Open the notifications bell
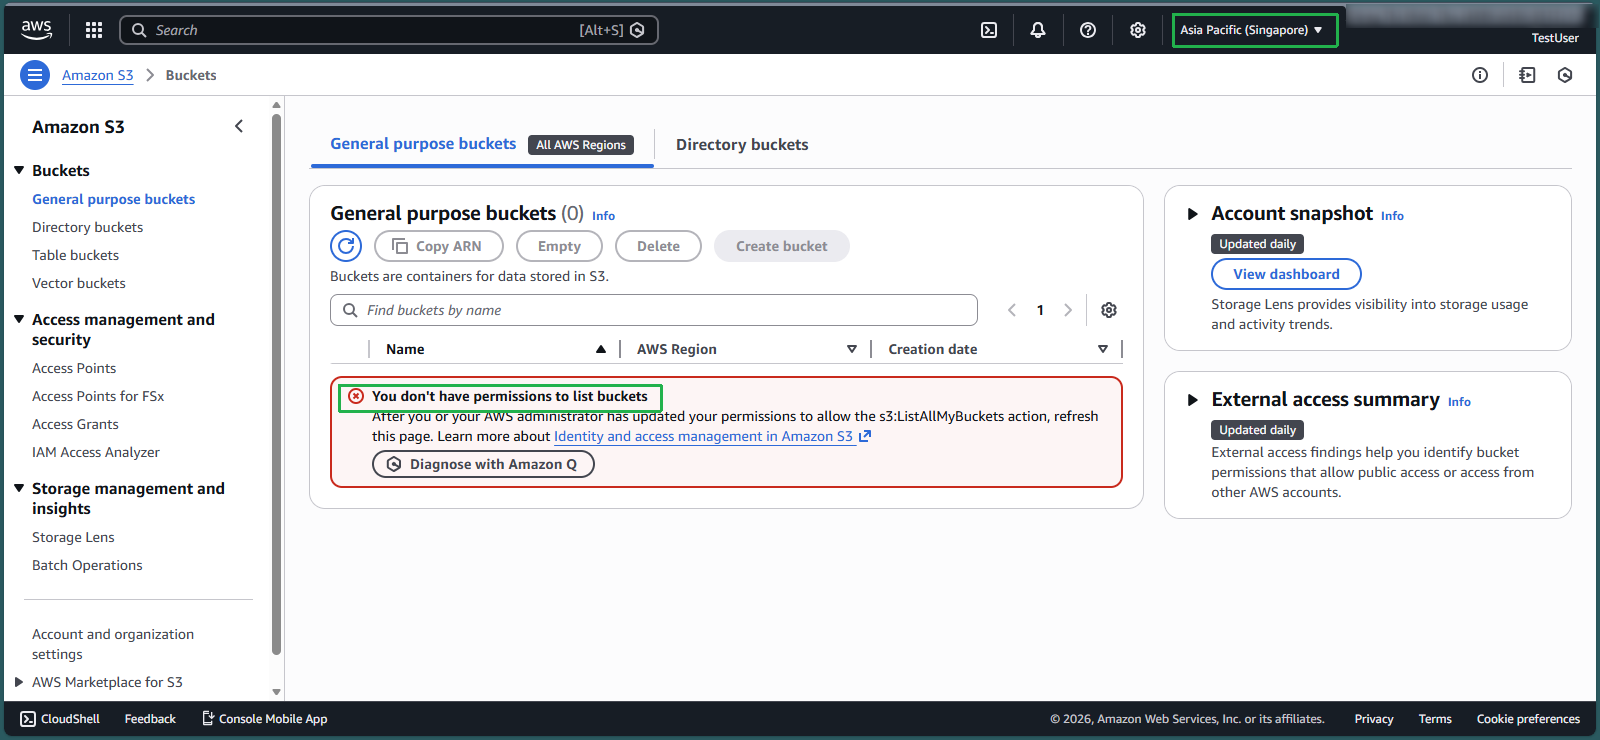Screen dimensions: 1600x740 point(1038,30)
